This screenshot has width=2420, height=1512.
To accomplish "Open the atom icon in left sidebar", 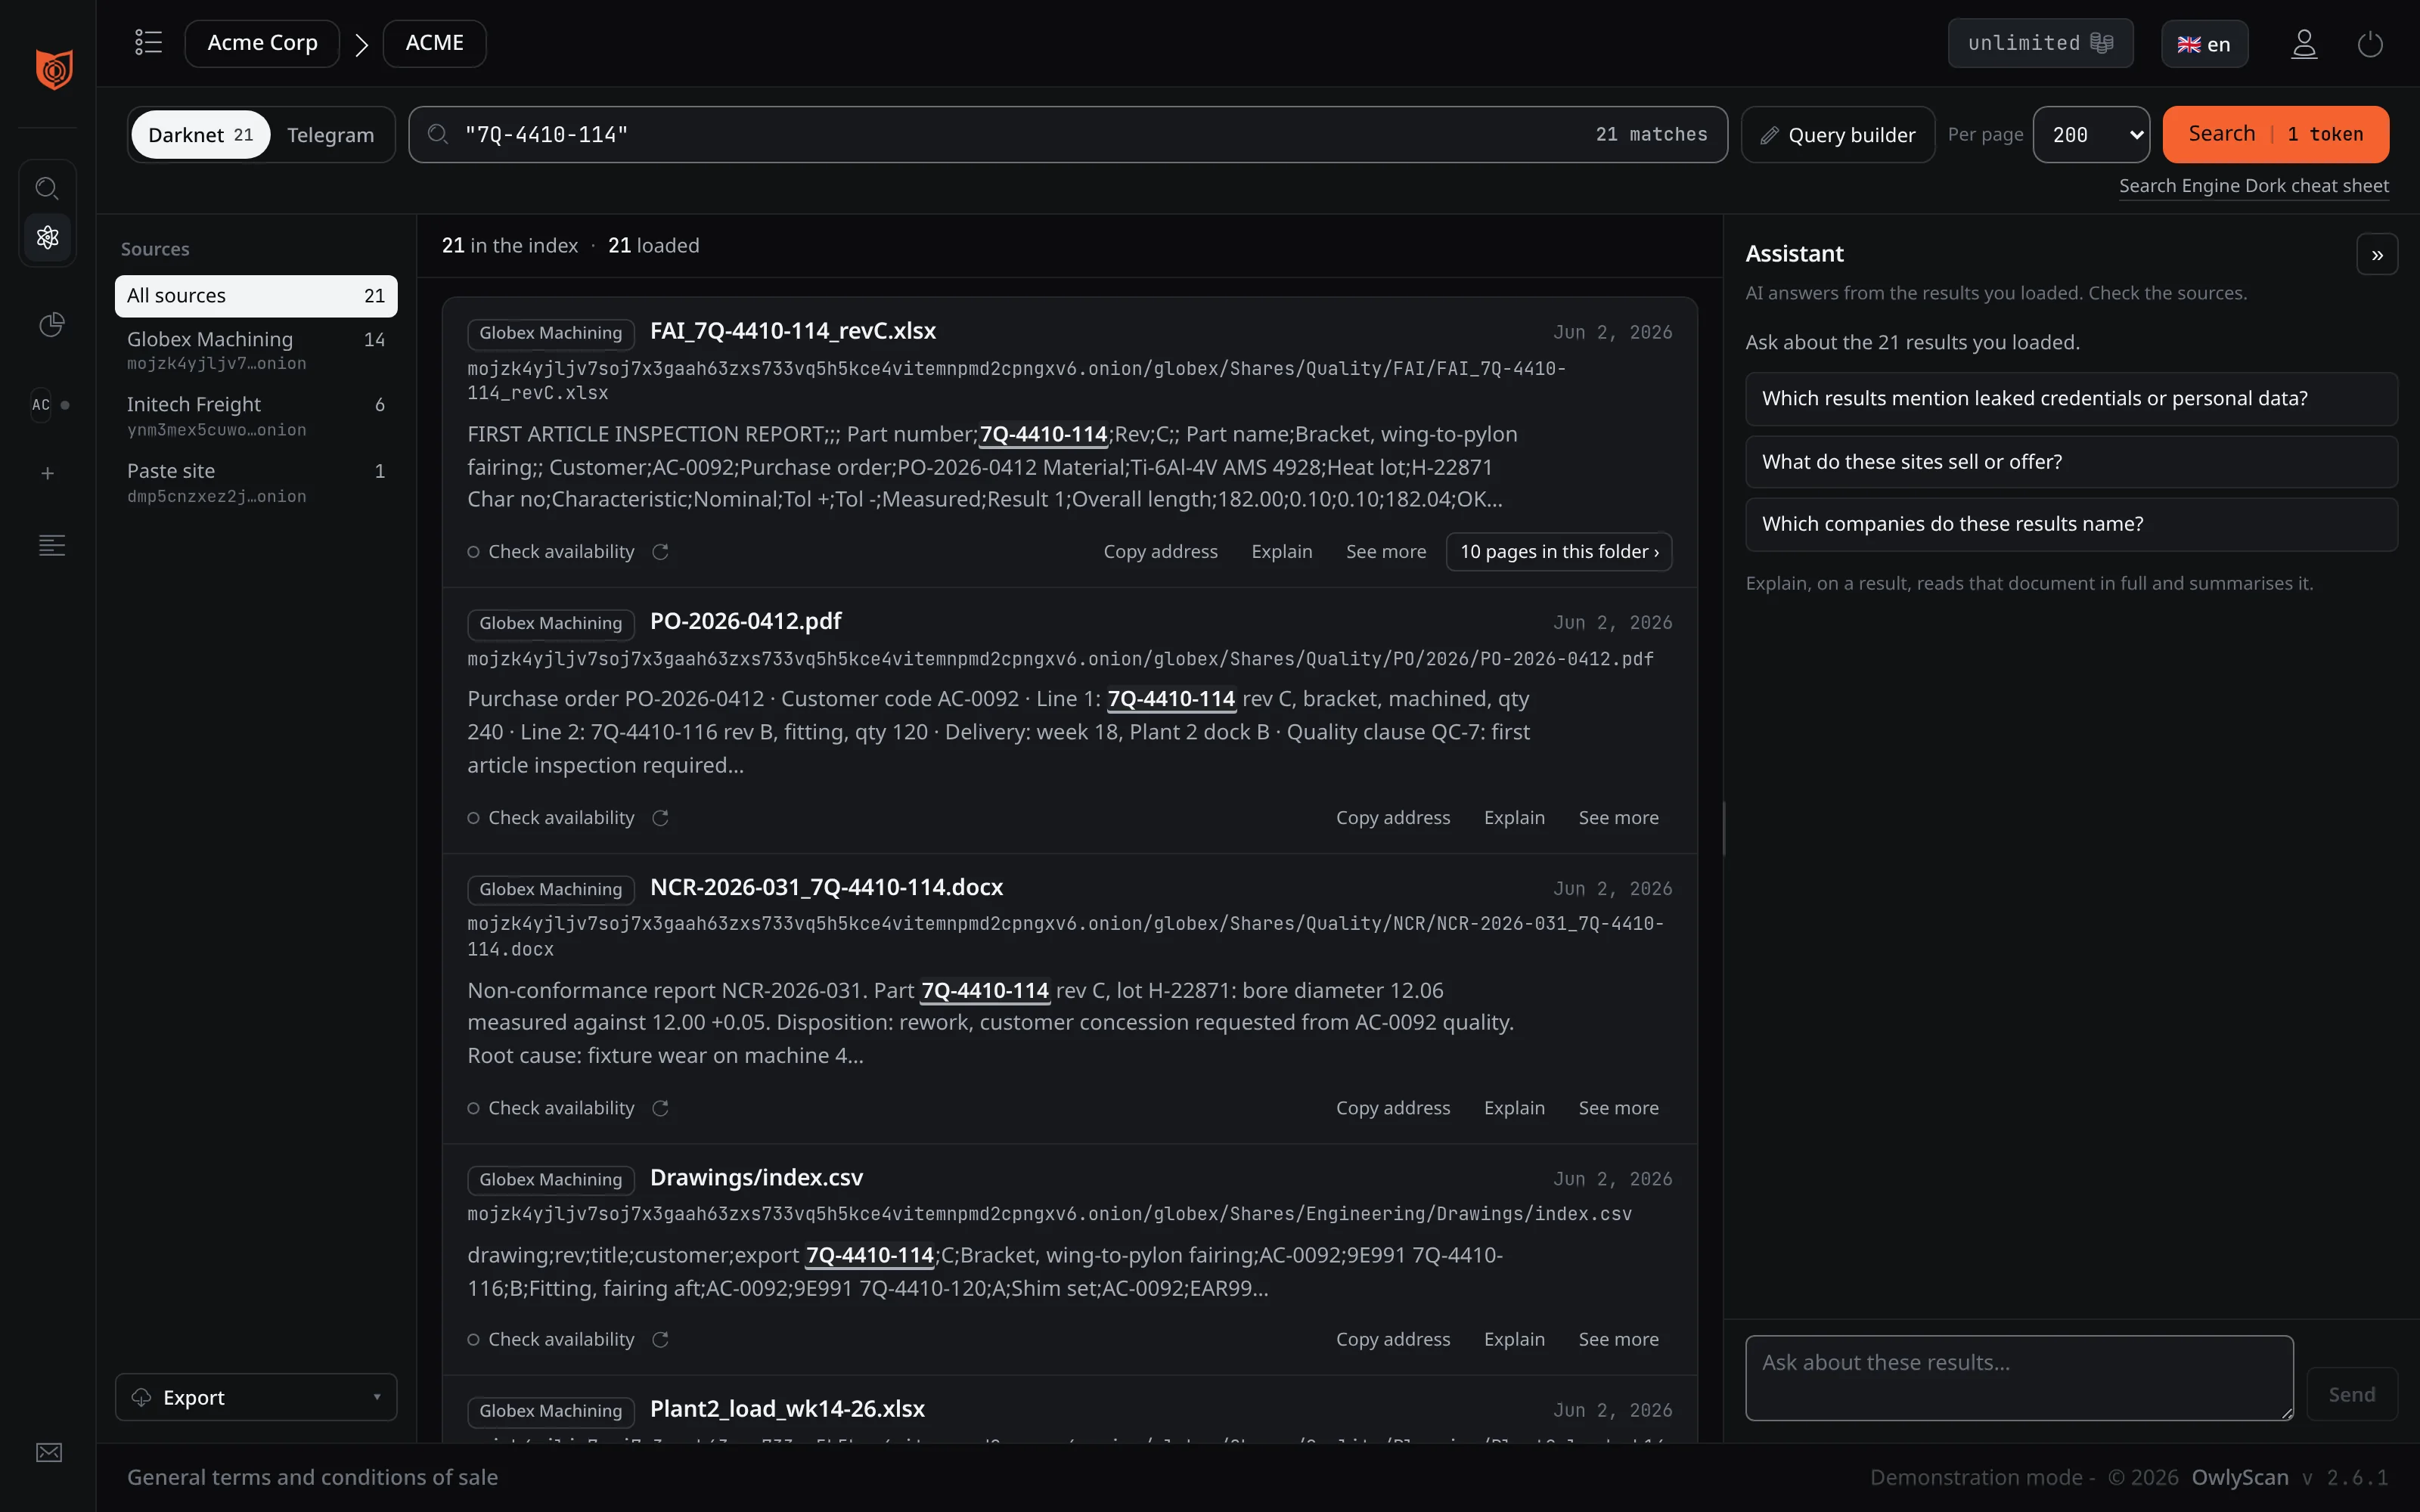I will click(47, 237).
